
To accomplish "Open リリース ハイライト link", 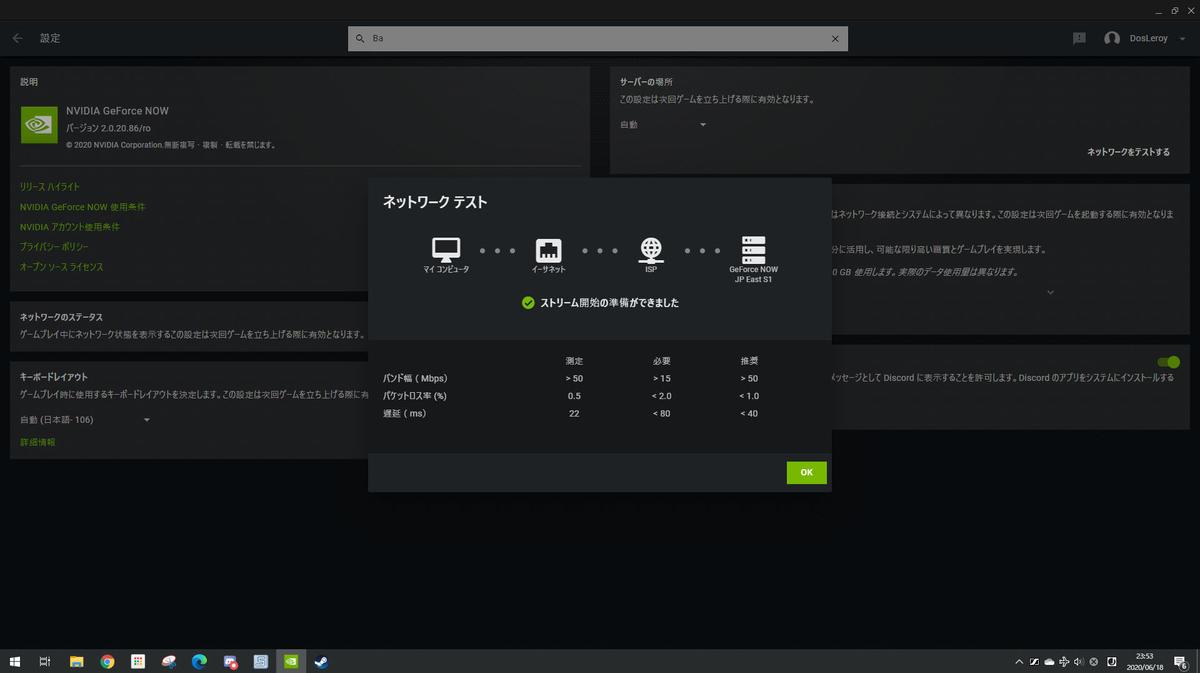I will point(50,187).
